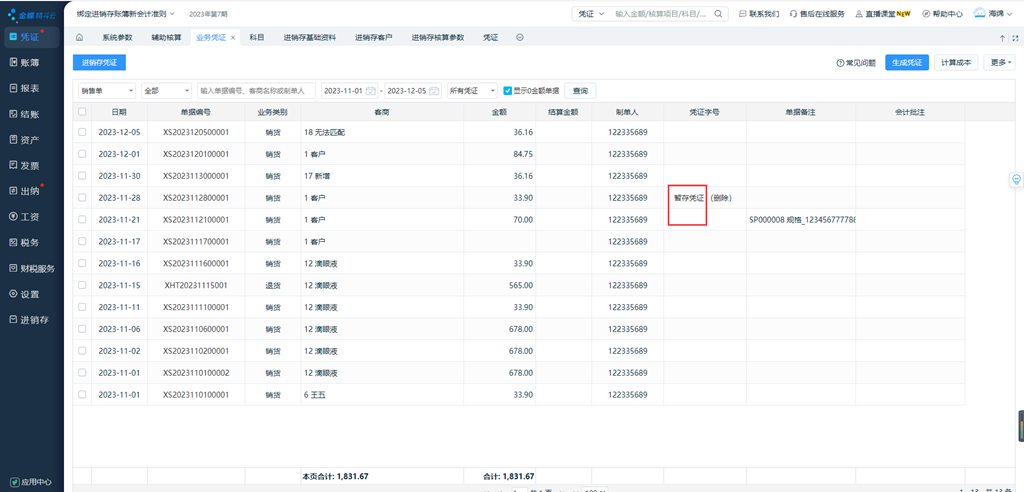1024x492 pixels.
Task: Click the floating chat bubble icon at right edge
Action: point(1016,179)
